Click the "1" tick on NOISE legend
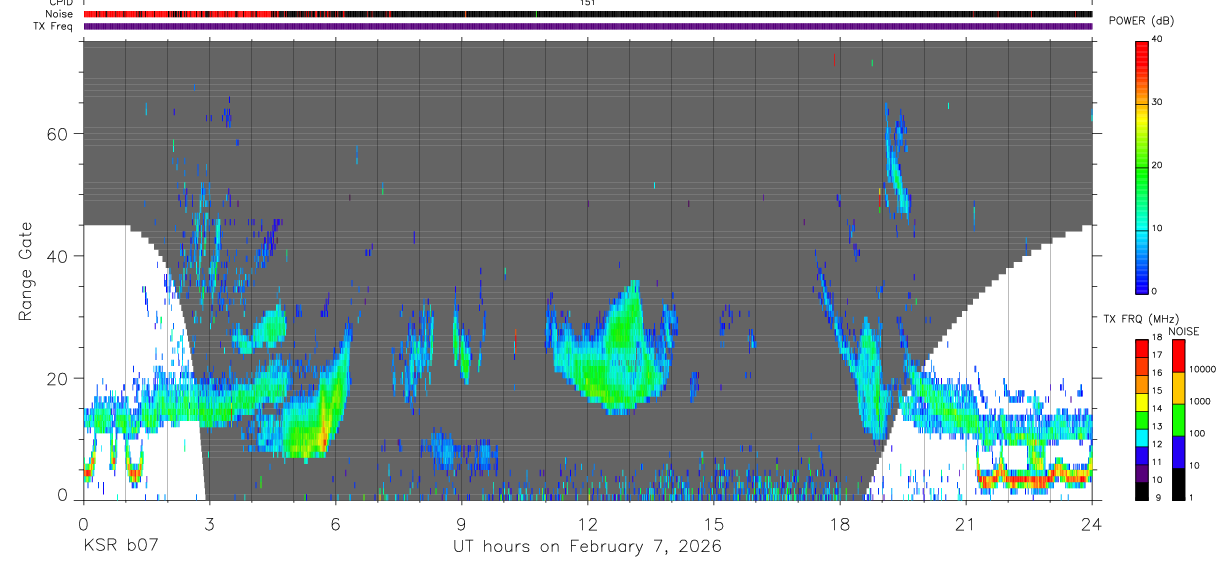 (x=1191, y=497)
